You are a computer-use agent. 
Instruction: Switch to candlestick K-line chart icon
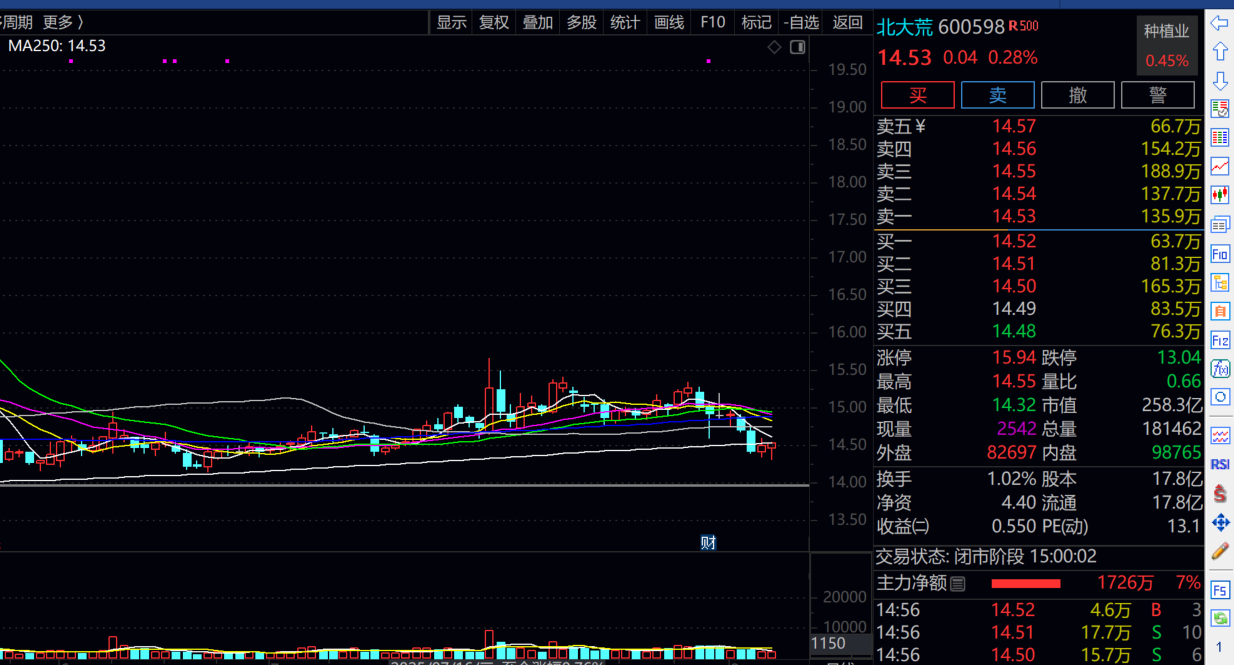(x=1219, y=195)
